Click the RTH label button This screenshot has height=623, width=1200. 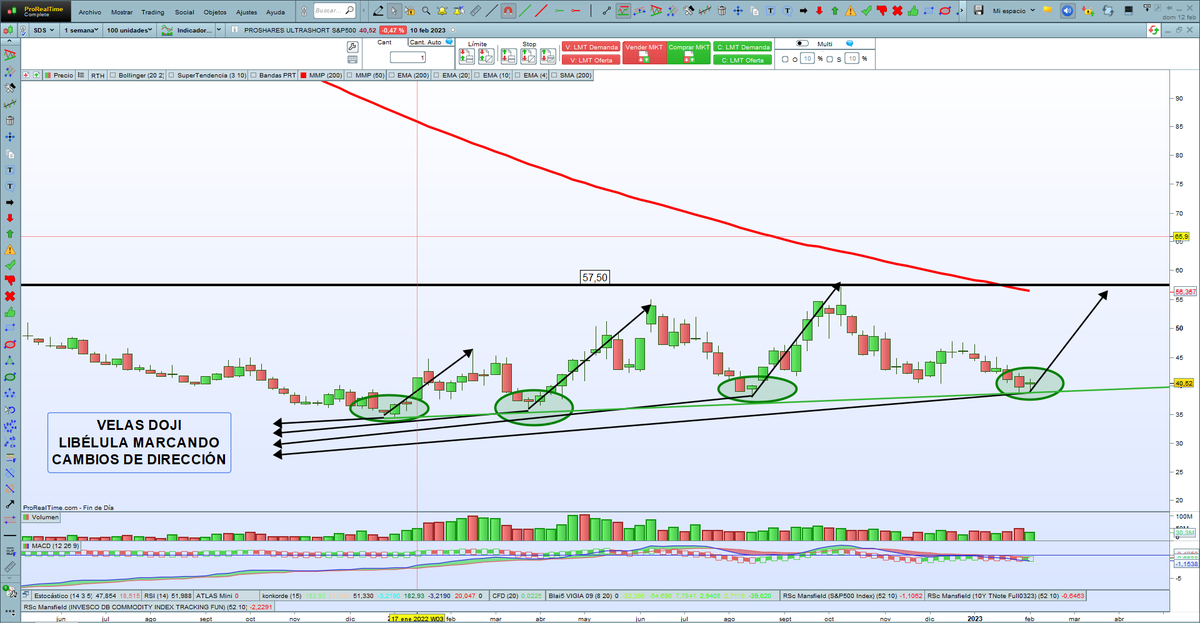click(98, 75)
